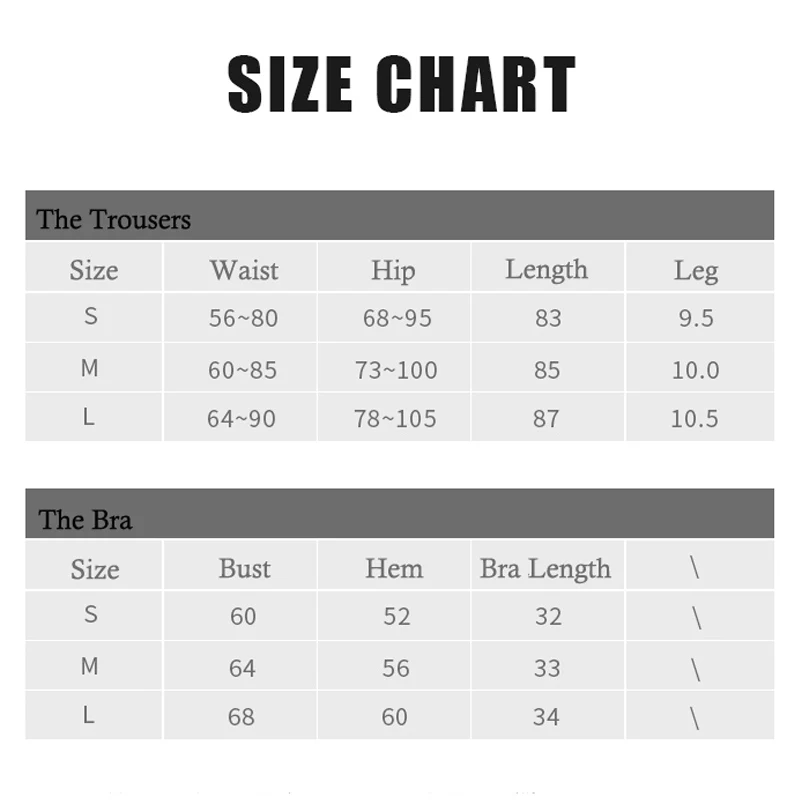Viewport: 800px width, 800px height.
Task: Select the Hem column header
Action: pyautogui.click(x=394, y=568)
